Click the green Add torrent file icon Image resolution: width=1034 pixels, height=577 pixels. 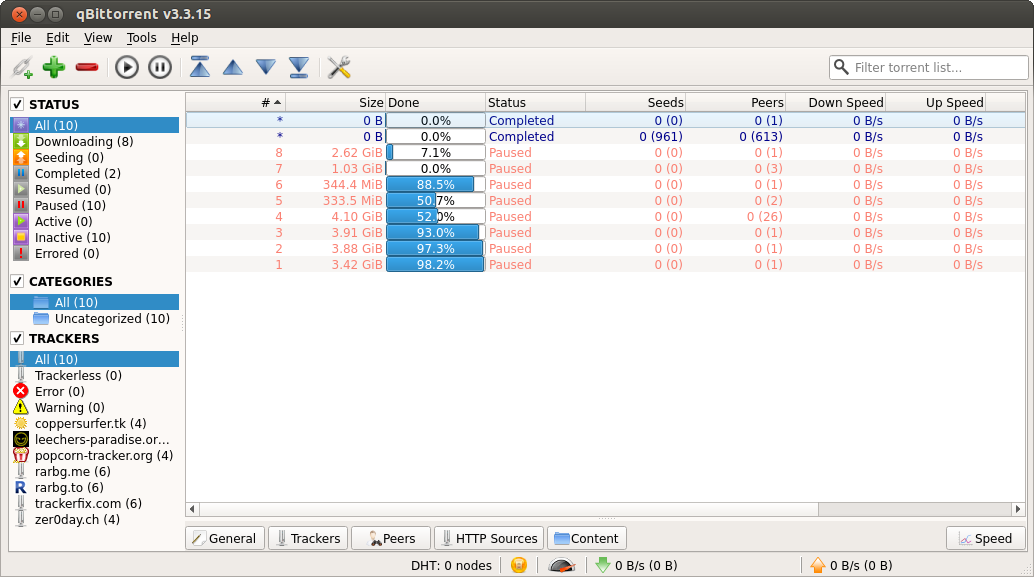pyautogui.click(x=54, y=67)
